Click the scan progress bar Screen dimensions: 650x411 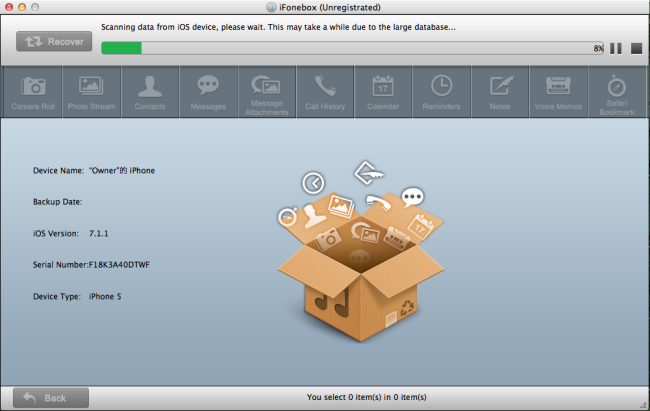click(x=352, y=48)
